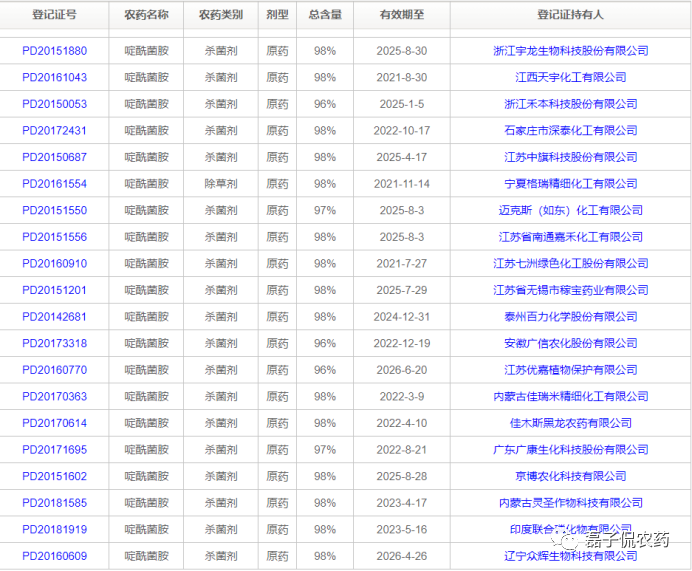Viewport: 692px width, 571px height.
Task: Open registration PD20170363 link
Action: click(54, 396)
